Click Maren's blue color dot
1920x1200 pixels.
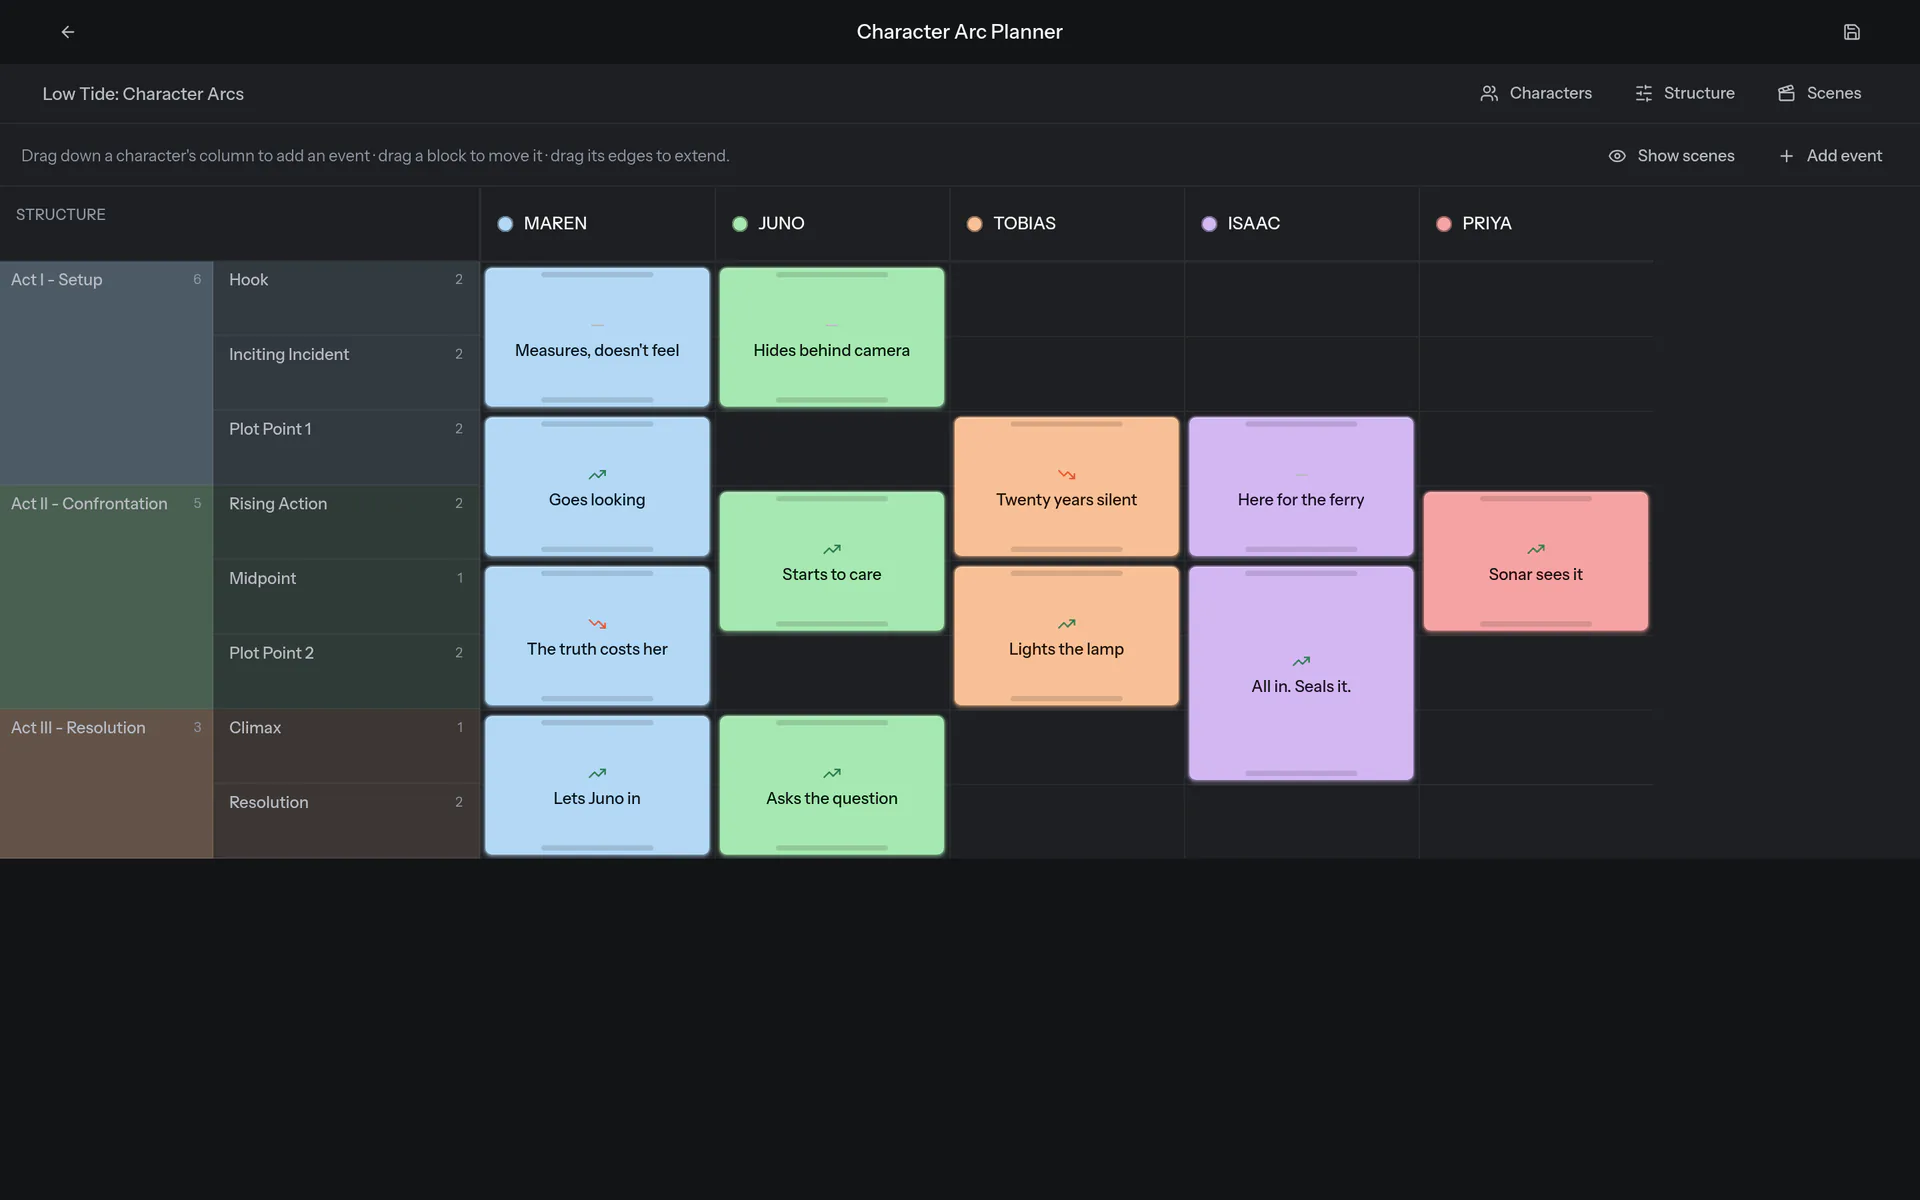coord(505,224)
